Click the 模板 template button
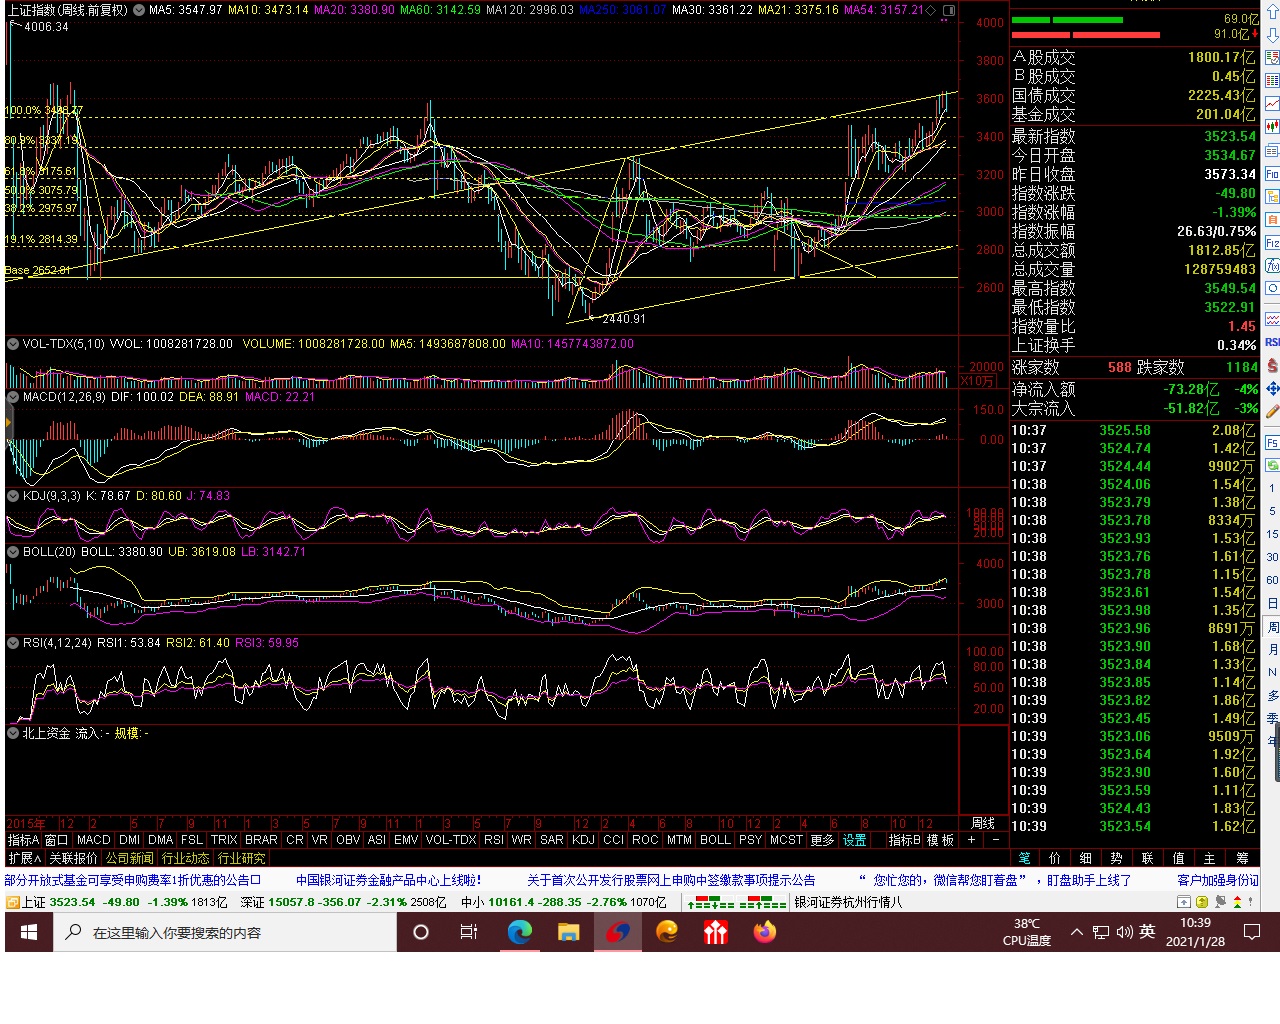1280x1024 pixels. pyautogui.click(x=940, y=840)
